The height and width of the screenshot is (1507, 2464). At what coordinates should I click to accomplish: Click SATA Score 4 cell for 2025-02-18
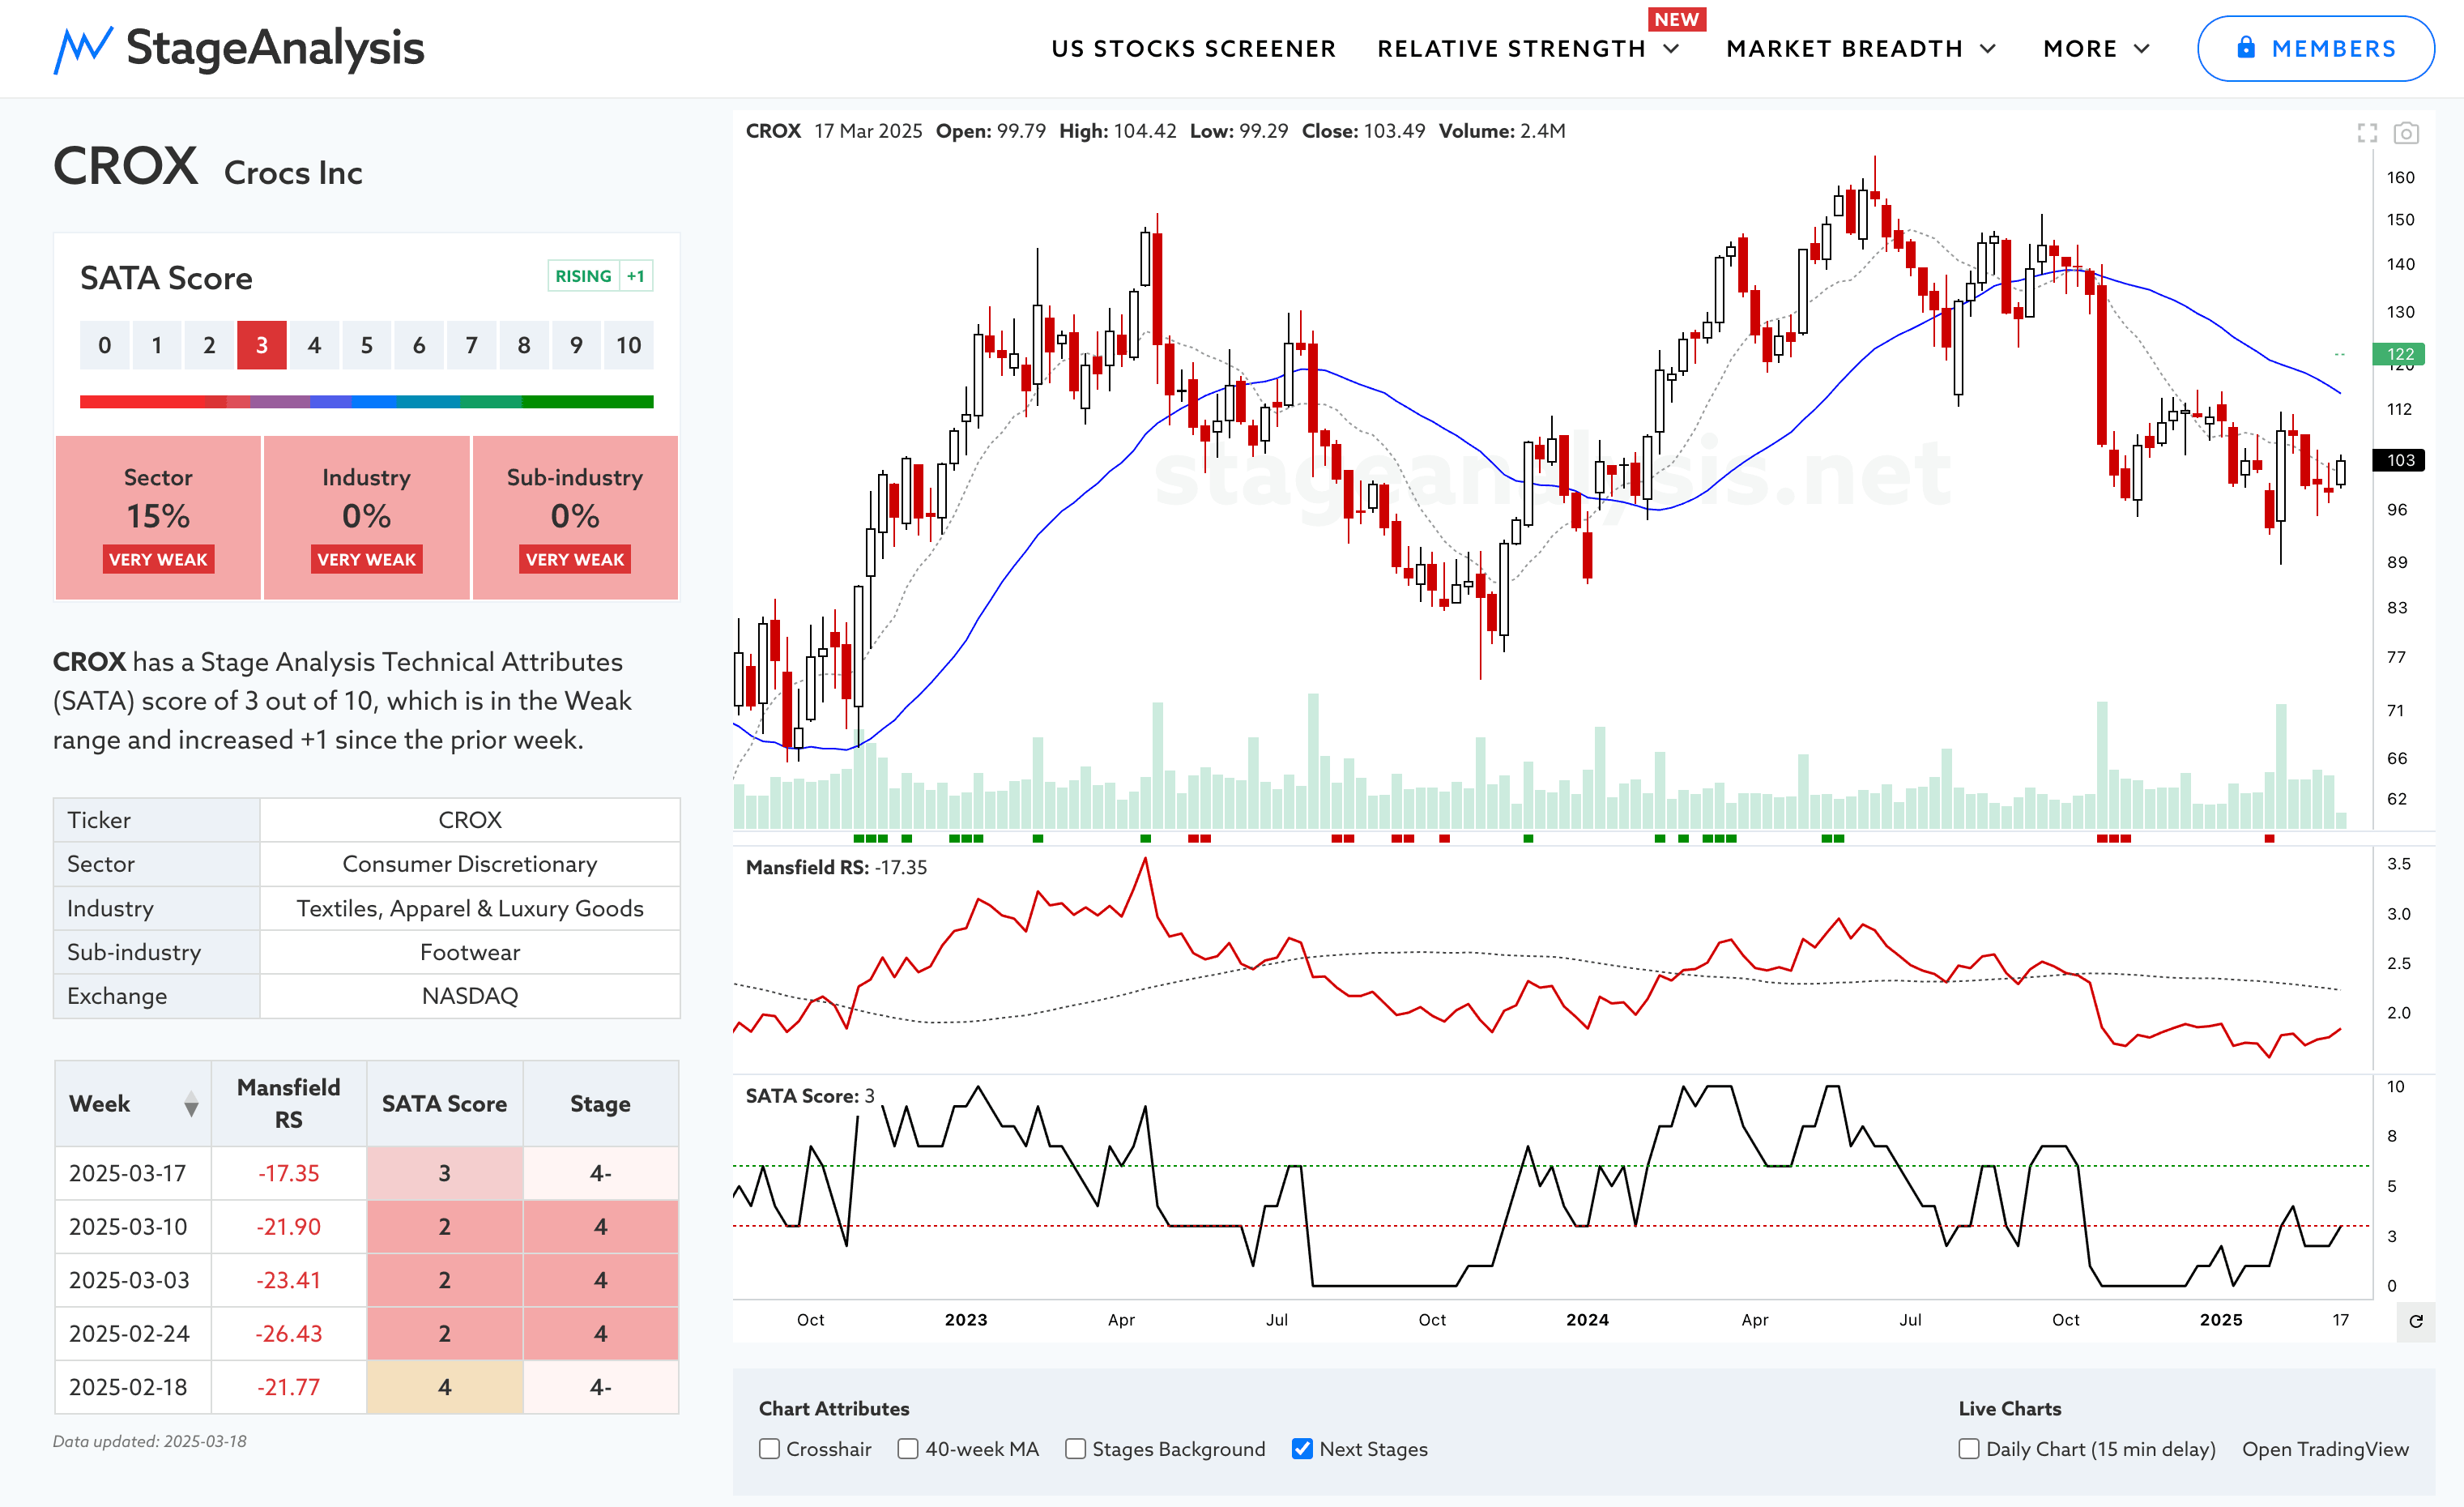tap(445, 1387)
